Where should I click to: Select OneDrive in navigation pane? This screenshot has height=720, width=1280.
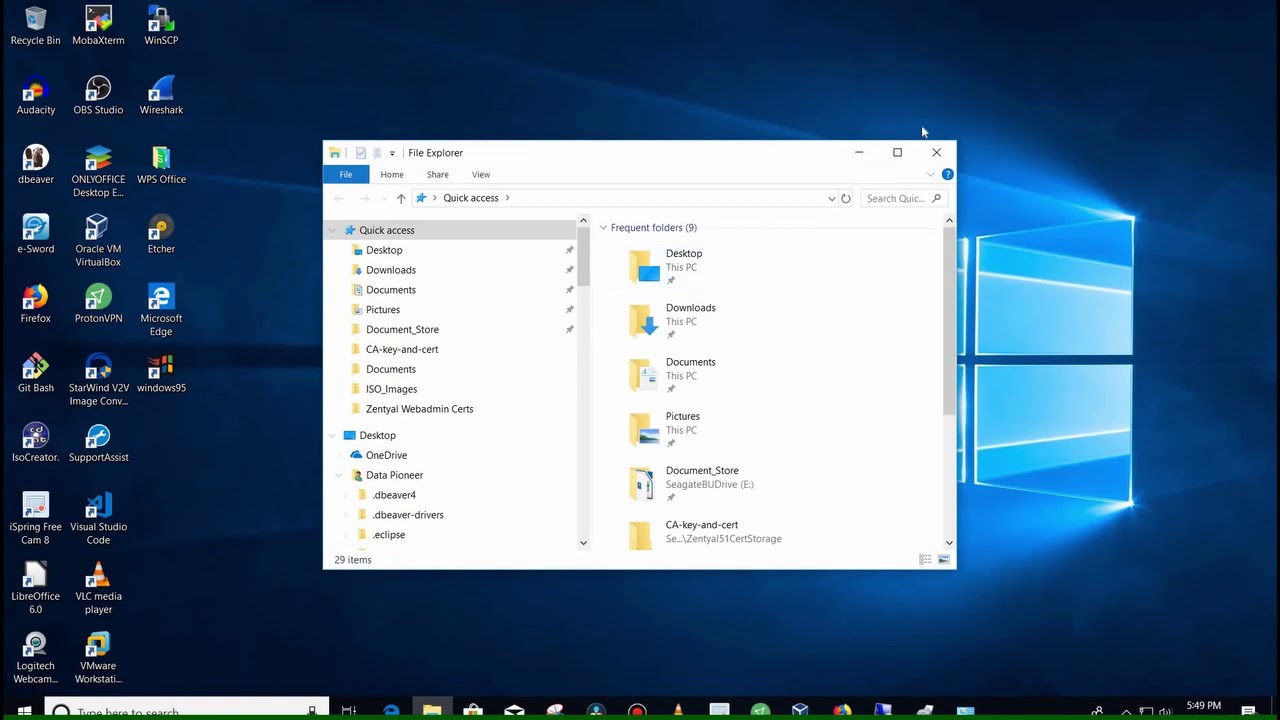coord(386,455)
